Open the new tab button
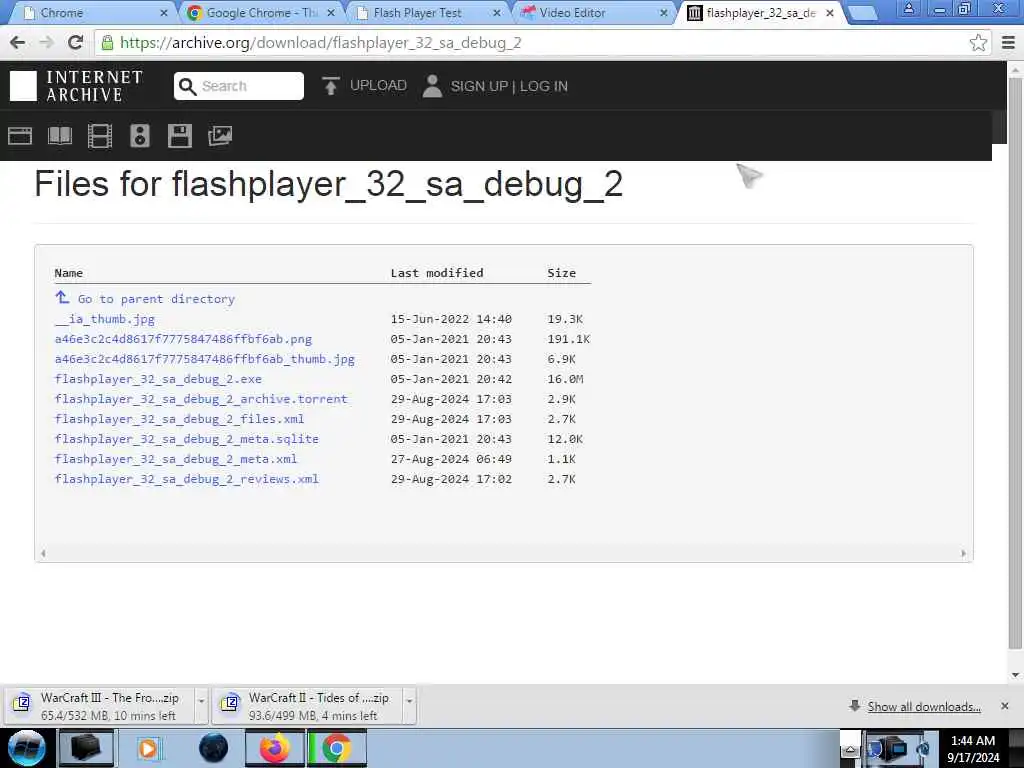Image resolution: width=1024 pixels, height=768 pixels. click(863, 13)
